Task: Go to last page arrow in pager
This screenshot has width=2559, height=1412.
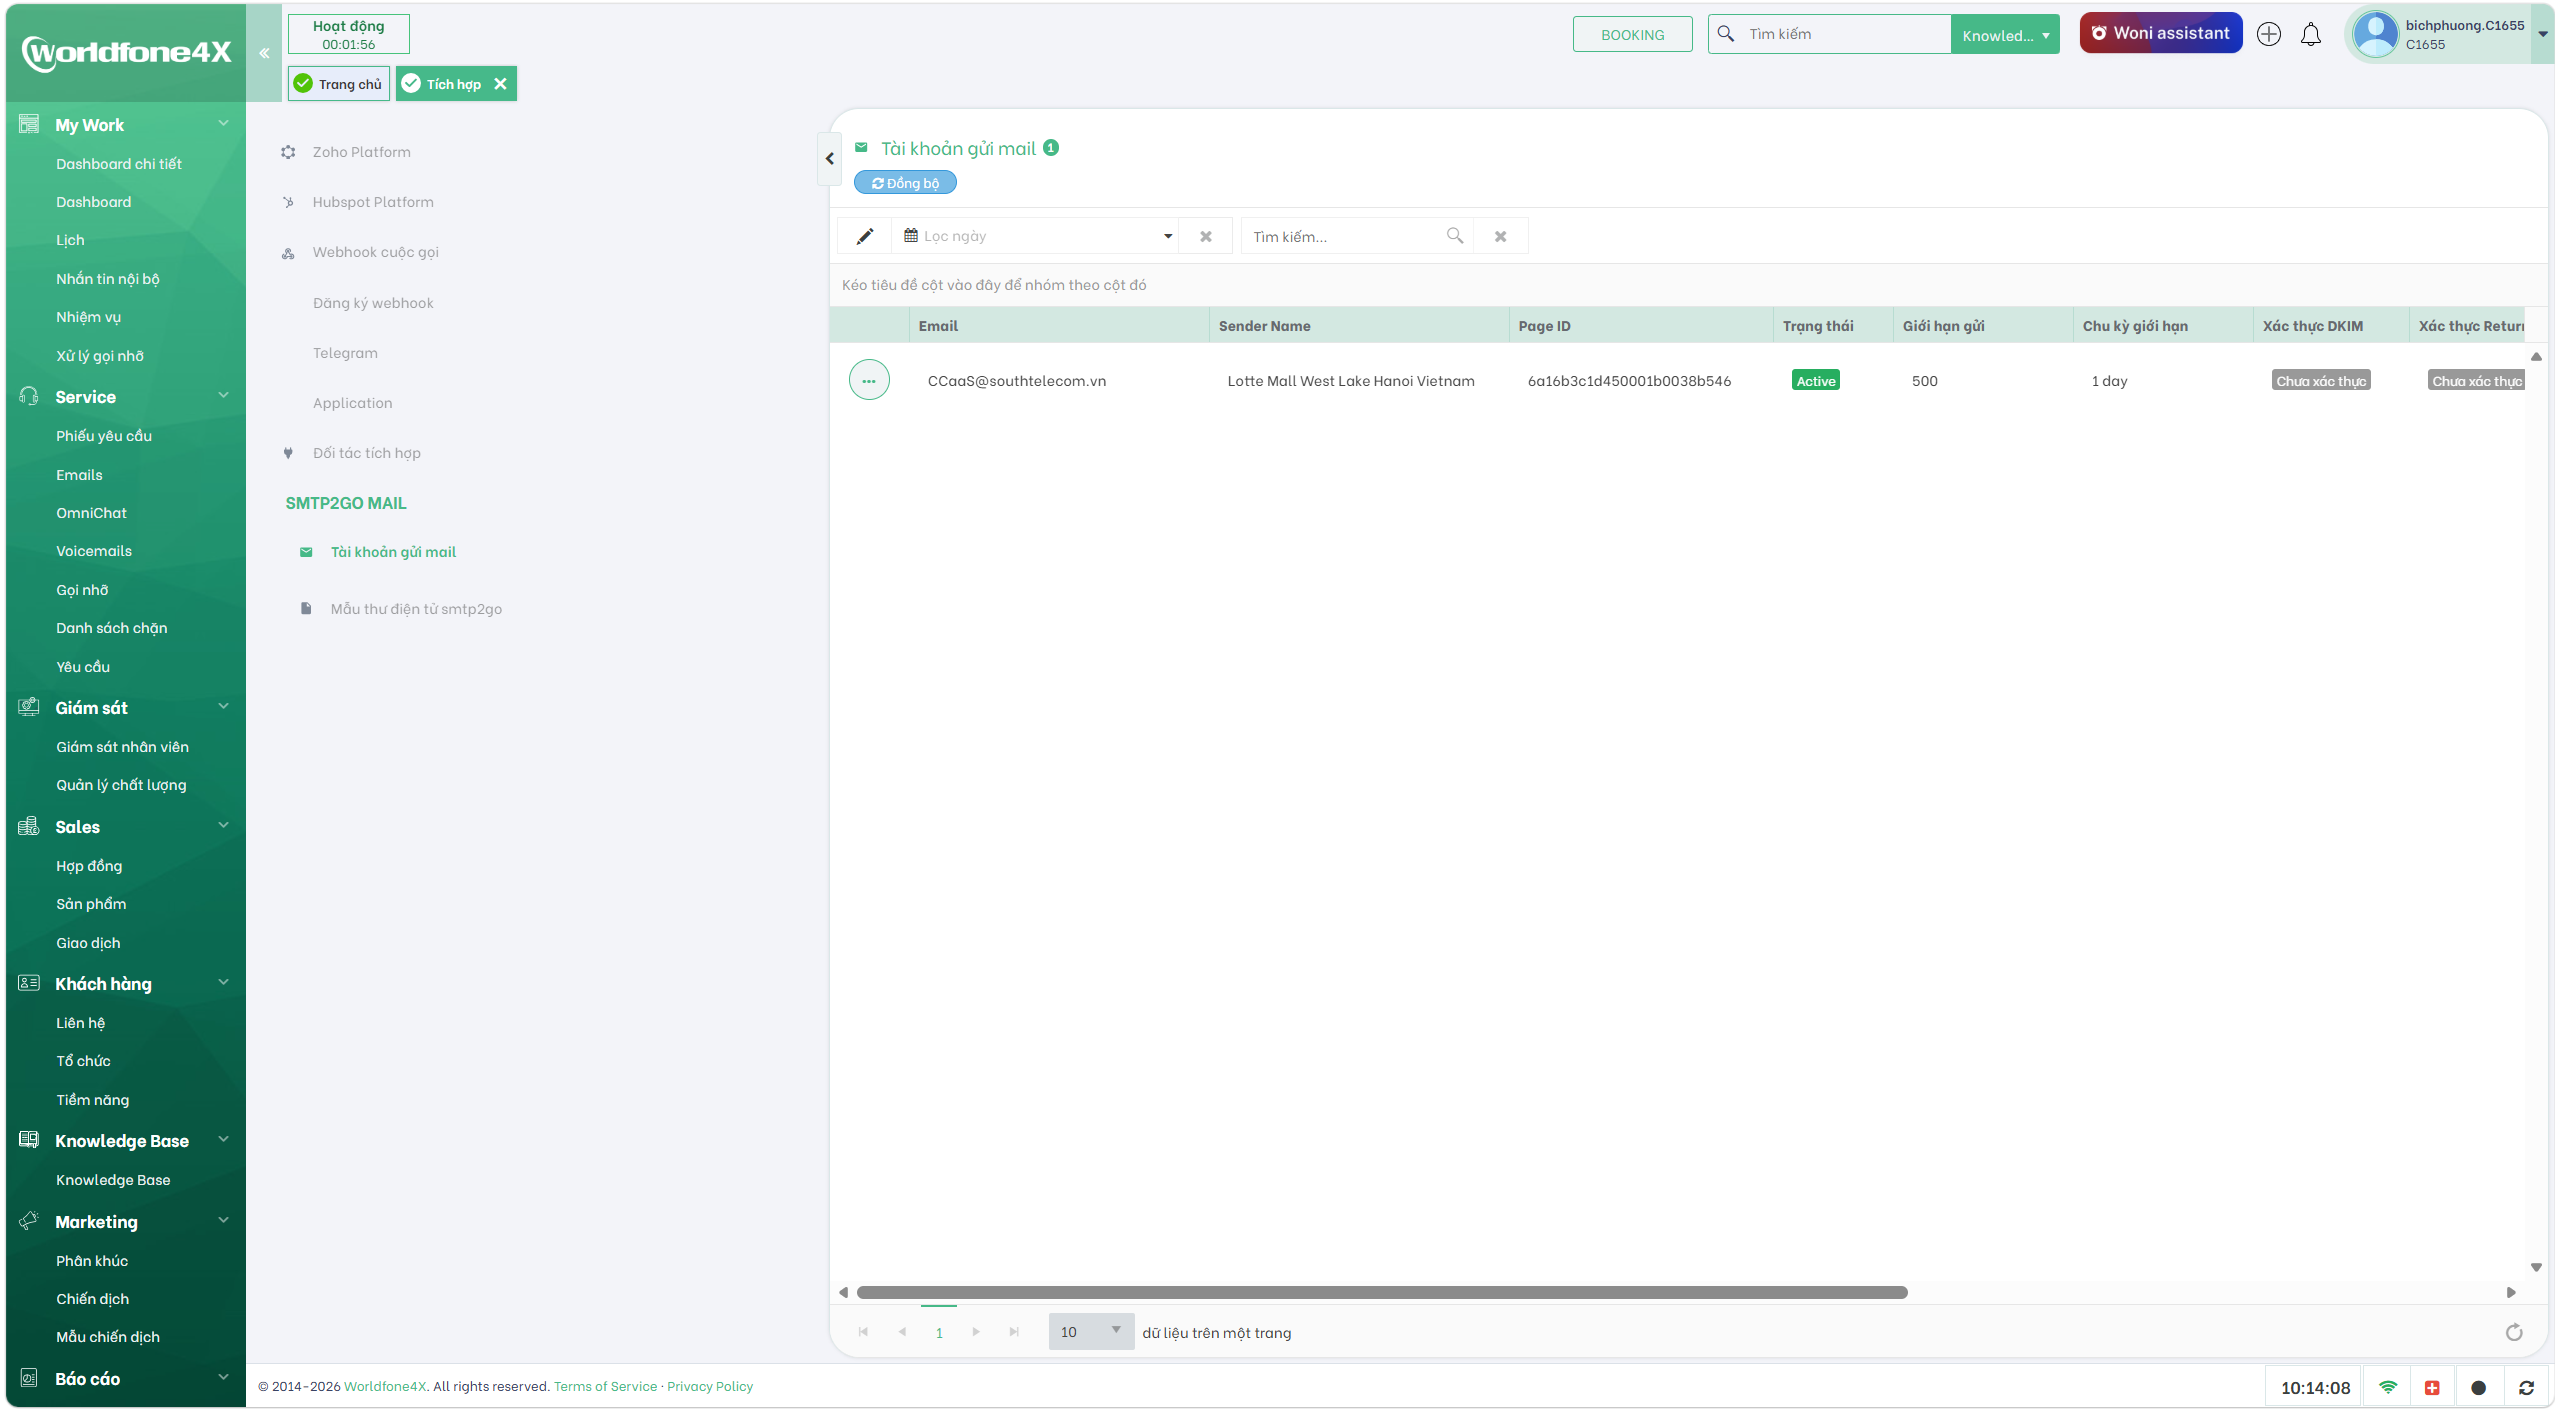Action: [x=1014, y=1333]
